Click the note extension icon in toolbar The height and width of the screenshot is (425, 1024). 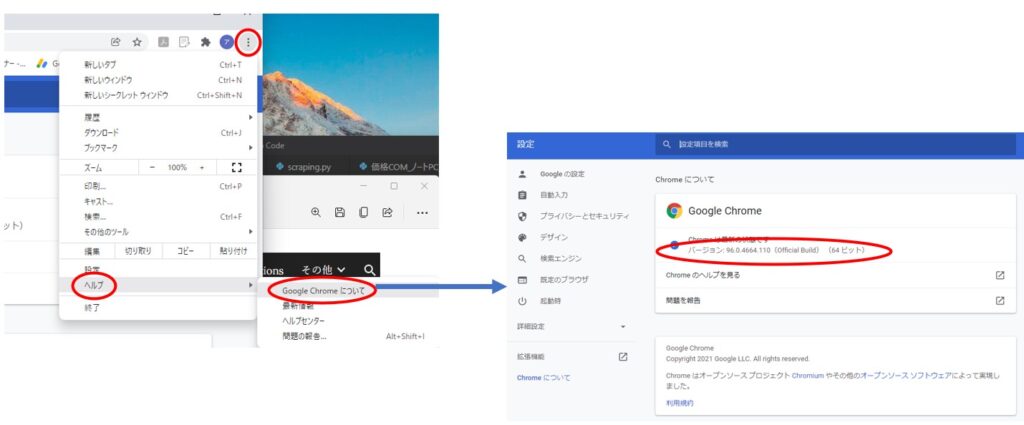pos(184,42)
